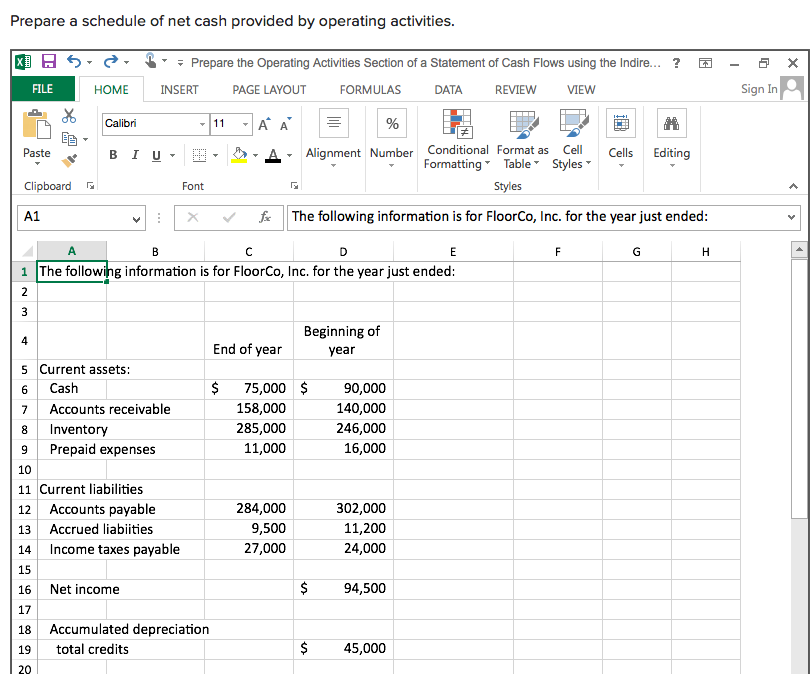This screenshot has height=688, width=811.
Task: Click the Save icon
Action: [47, 62]
